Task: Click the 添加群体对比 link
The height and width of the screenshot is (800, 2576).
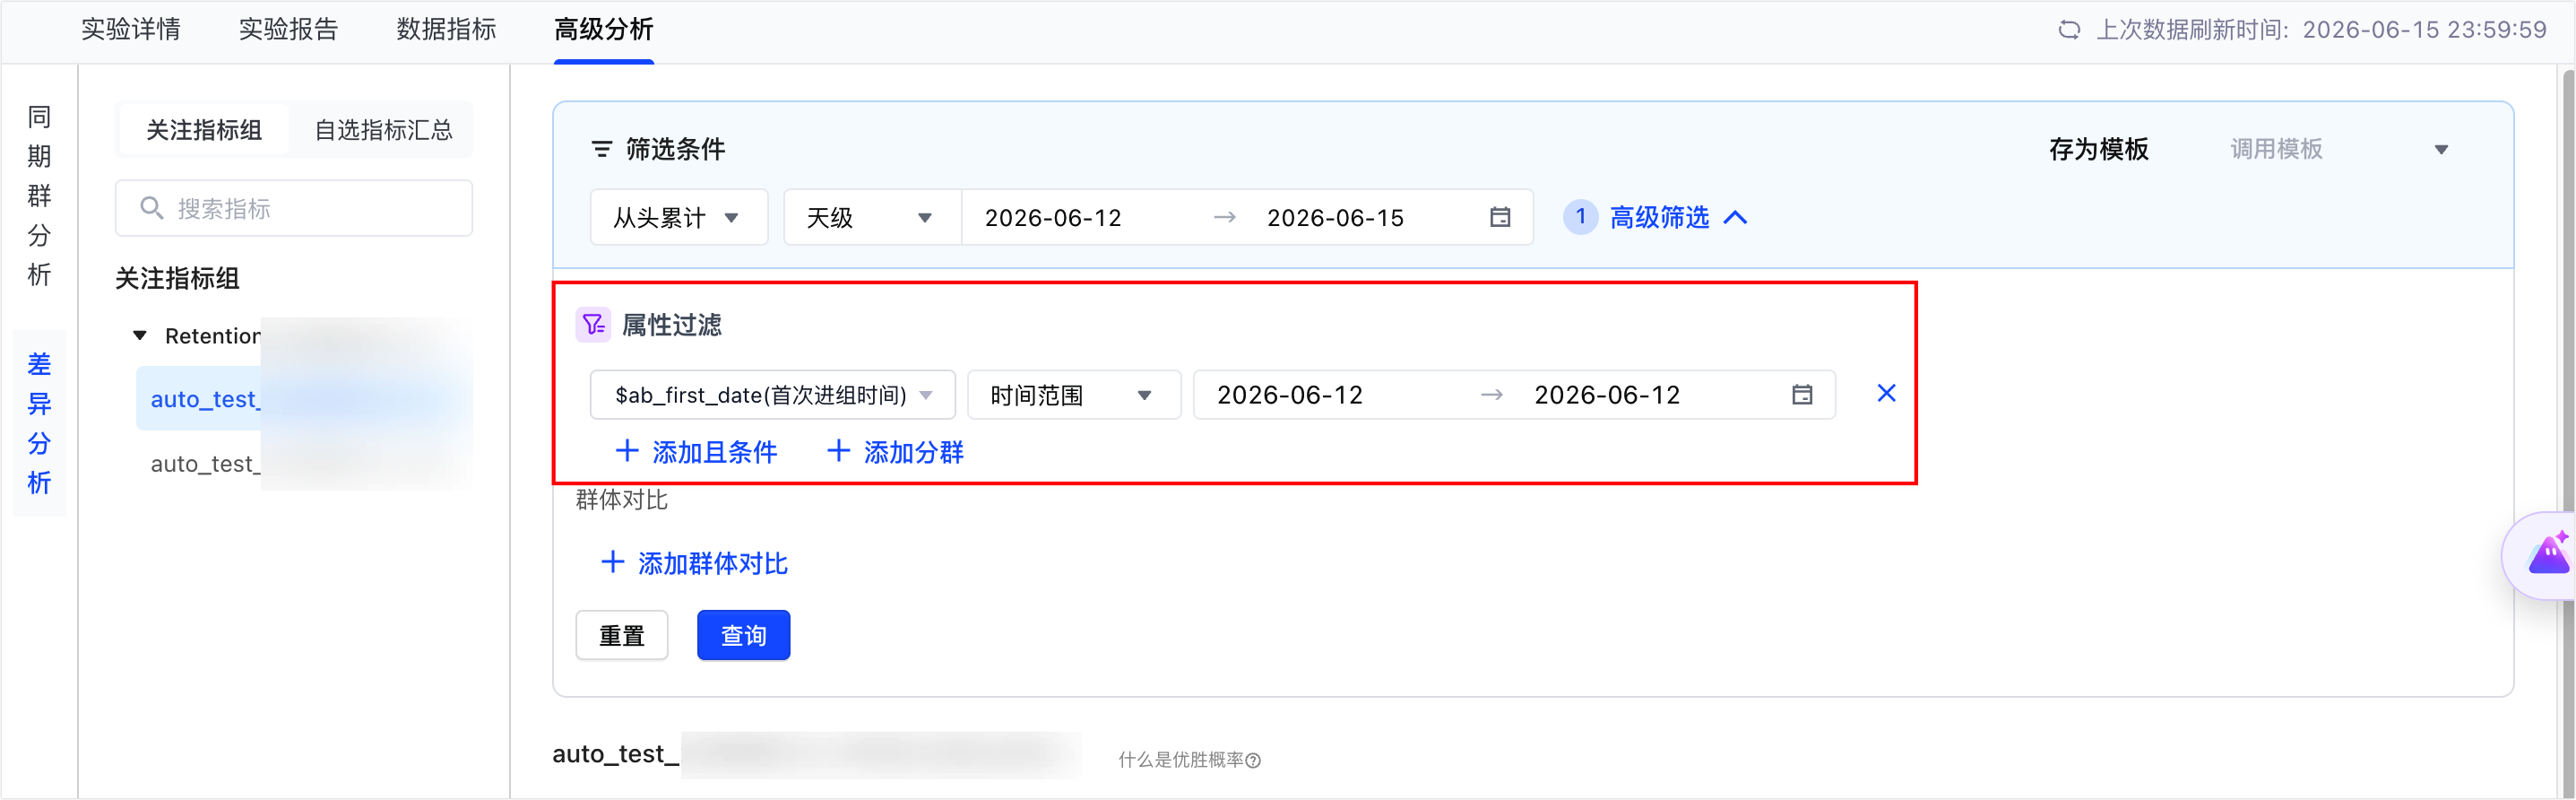Action: 694,563
